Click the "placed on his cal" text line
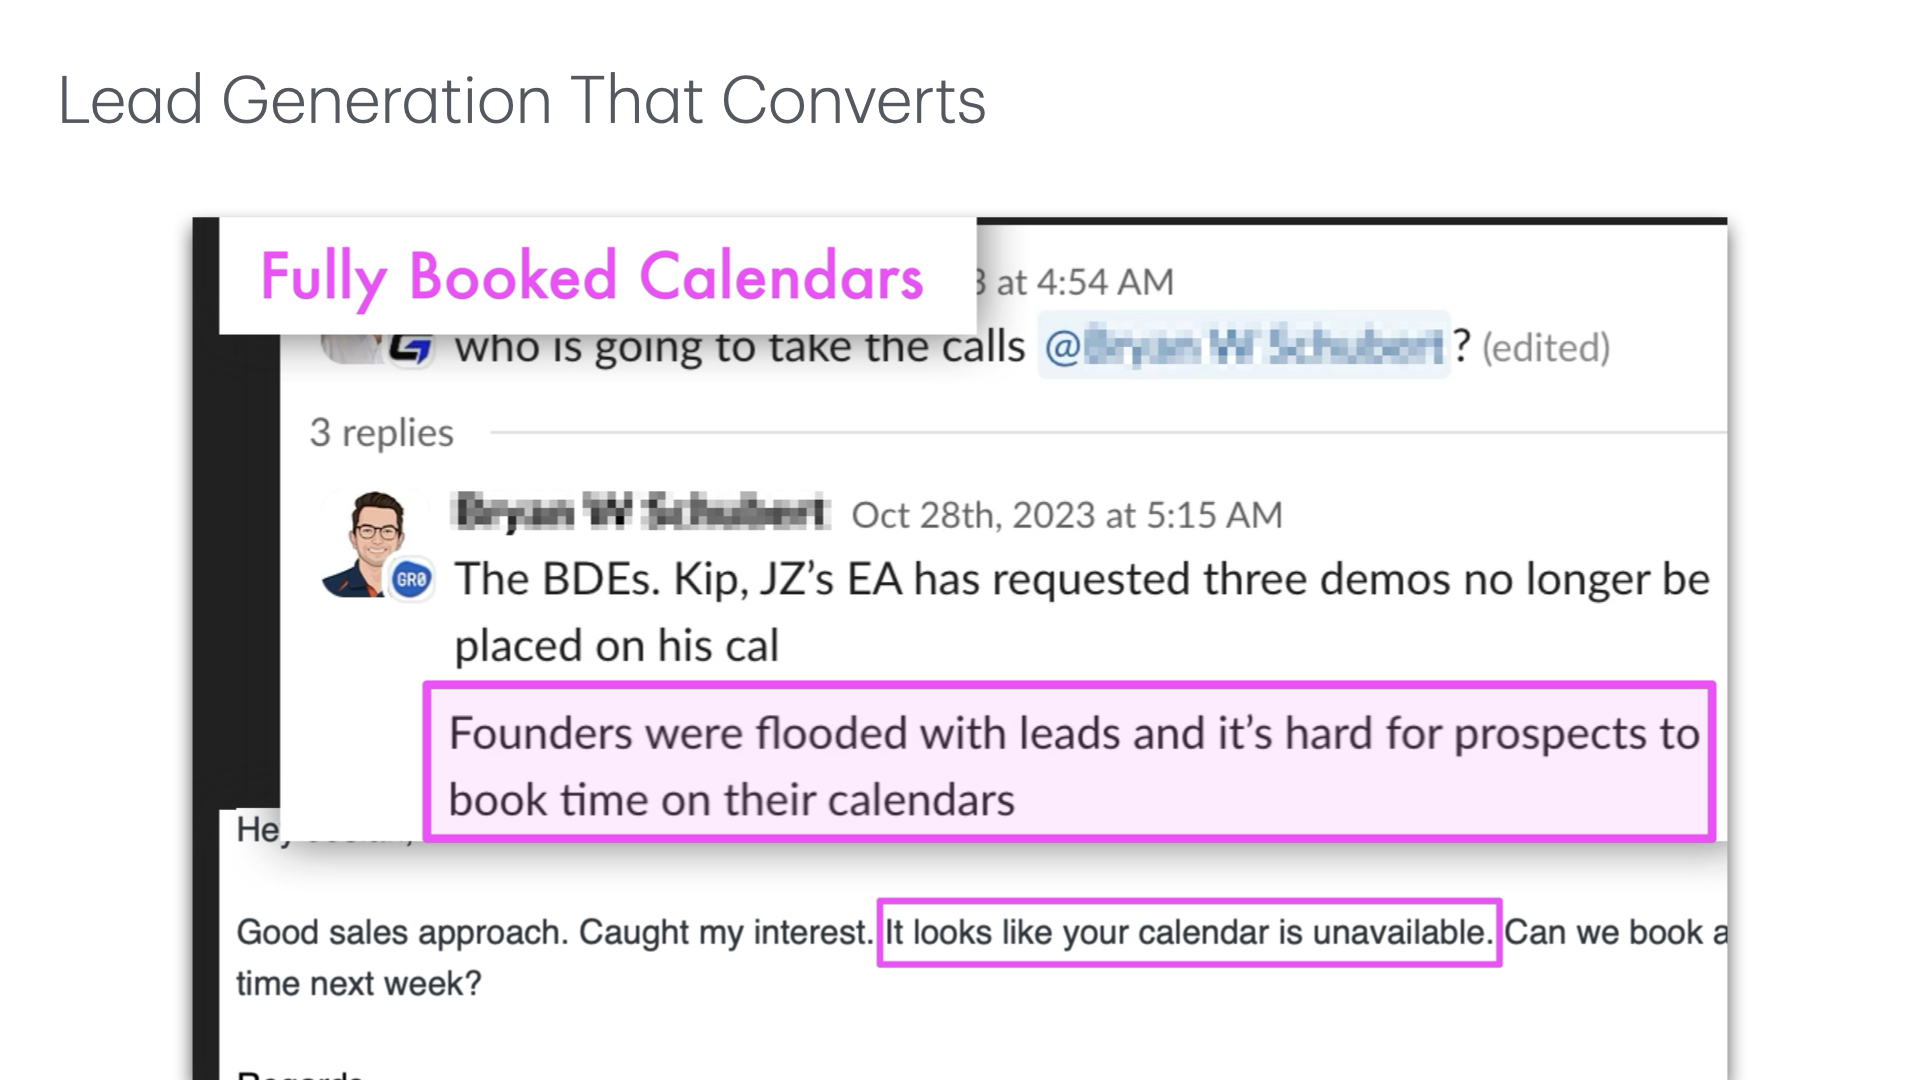Screen dimensions: 1920x1080 pyautogui.click(x=616, y=646)
